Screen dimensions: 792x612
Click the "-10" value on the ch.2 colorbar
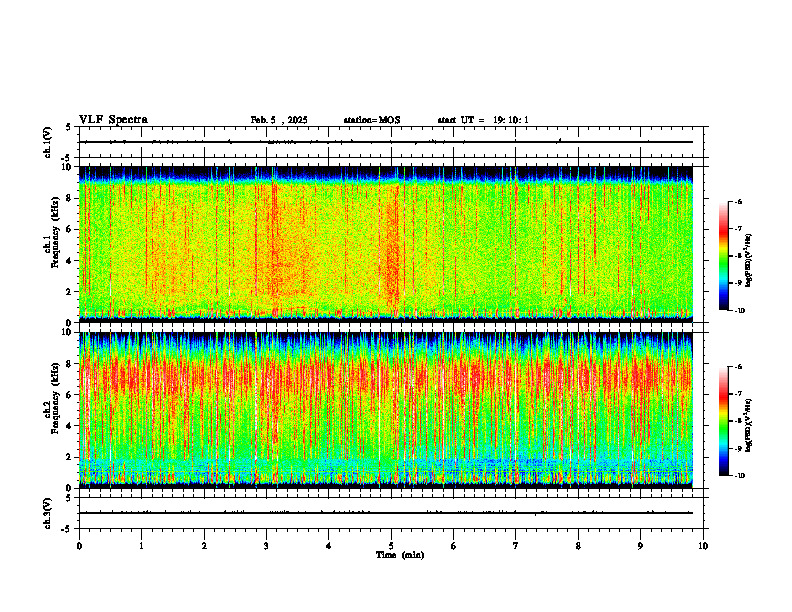point(739,476)
